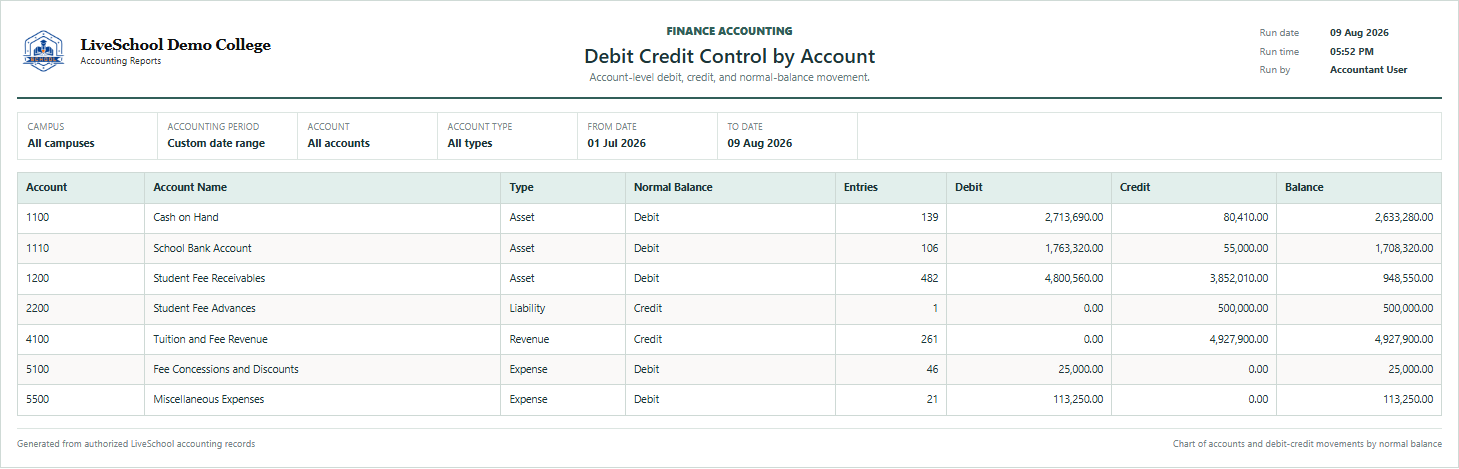
Task: Click the Tuition and Fee Revenue name
Action: pos(210,339)
